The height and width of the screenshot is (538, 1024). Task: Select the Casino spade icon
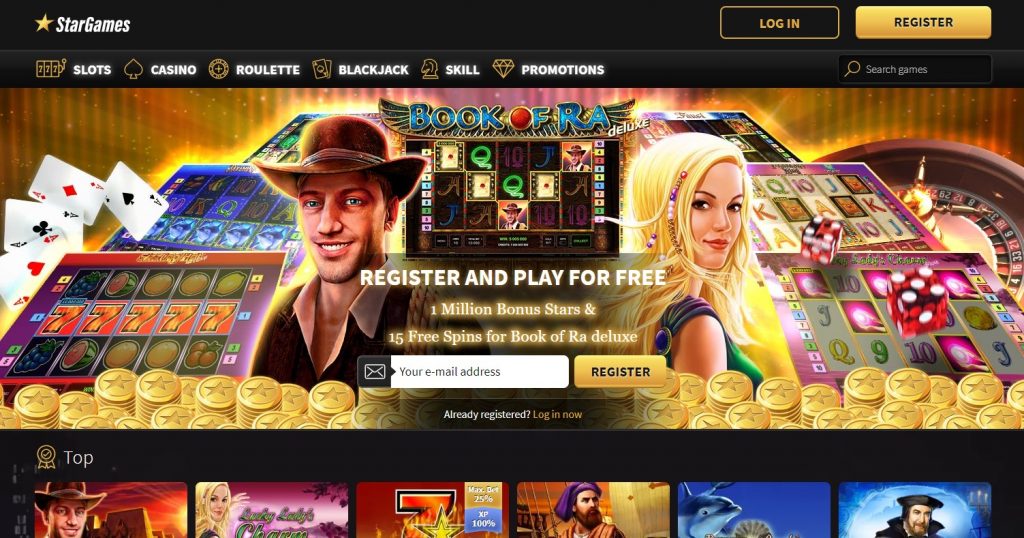(133, 69)
